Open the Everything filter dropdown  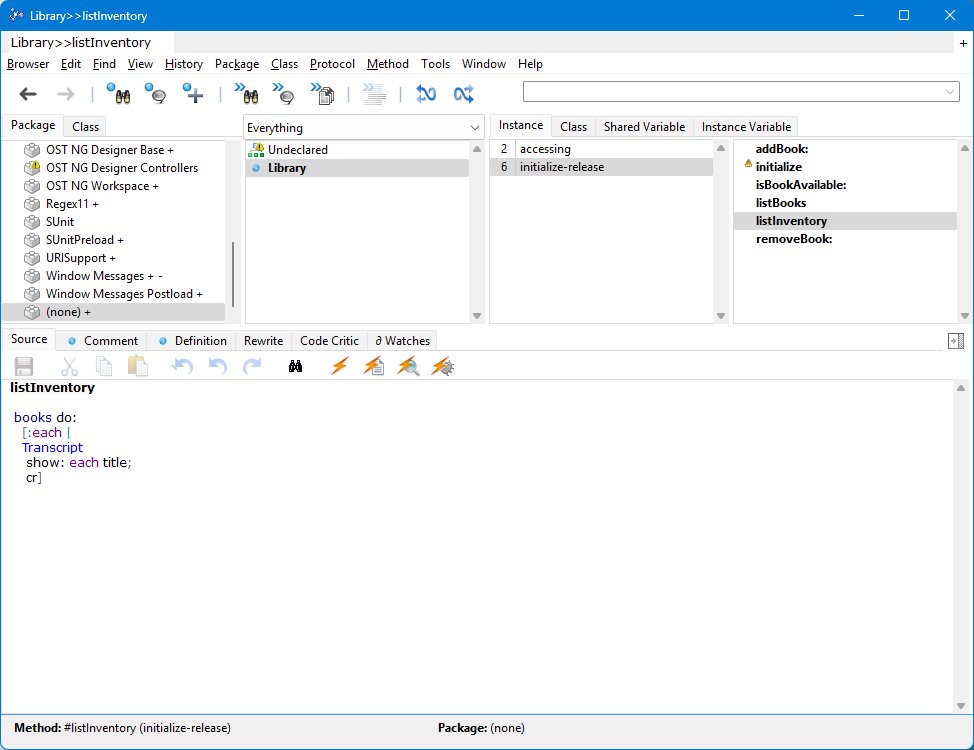coord(474,128)
